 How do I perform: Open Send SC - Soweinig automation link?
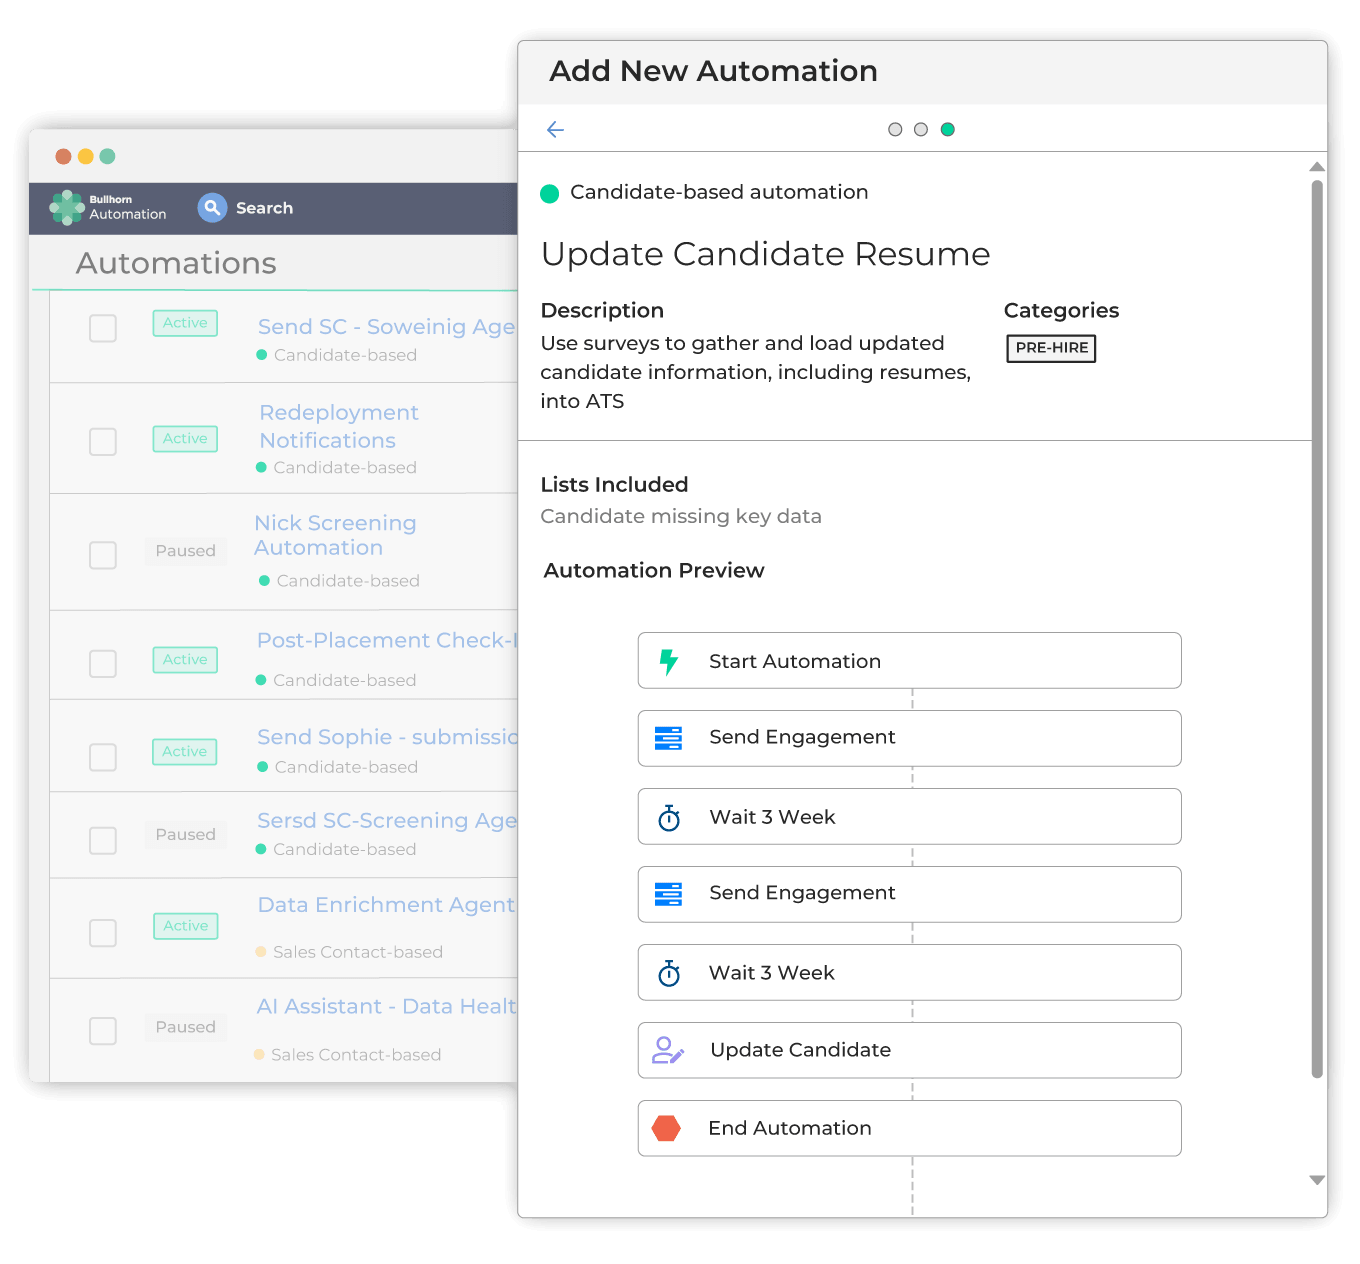387,327
